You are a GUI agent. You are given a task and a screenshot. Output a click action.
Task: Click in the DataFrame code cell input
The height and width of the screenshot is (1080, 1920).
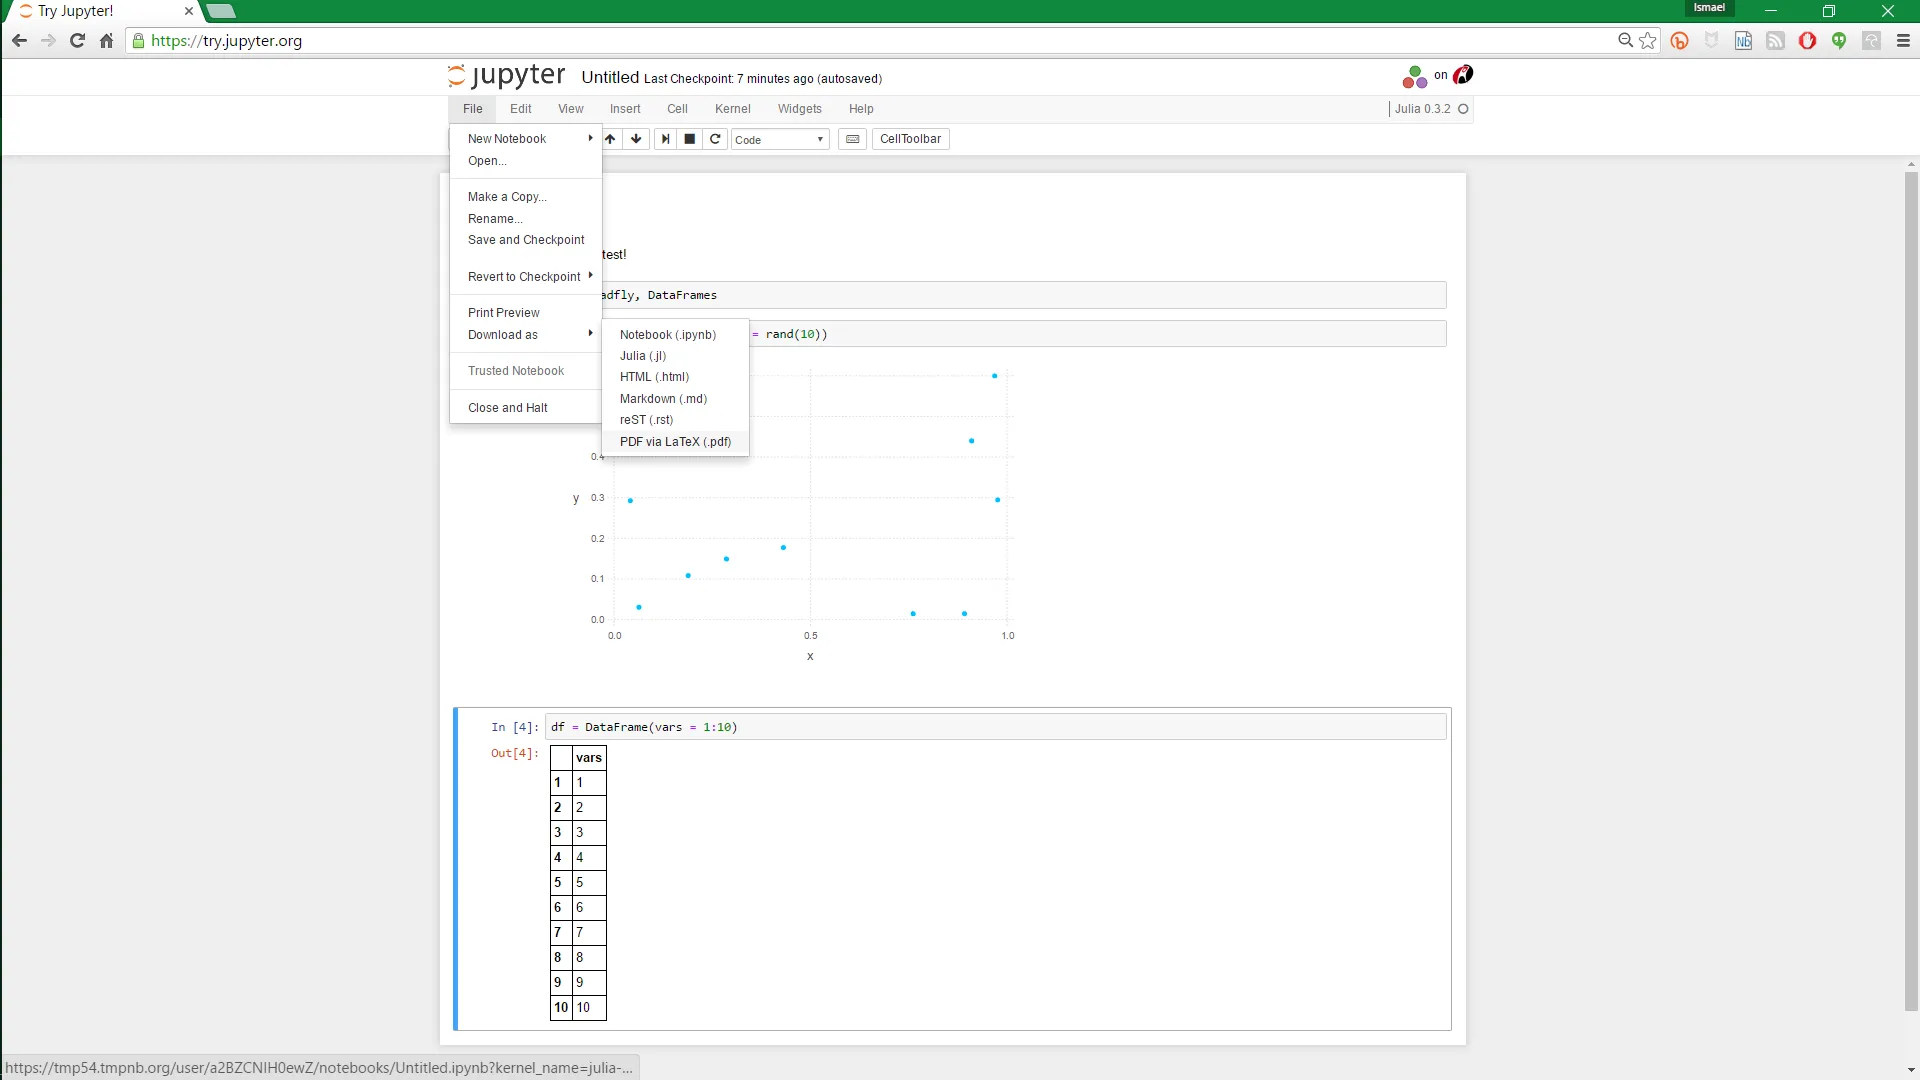[994, 727]
